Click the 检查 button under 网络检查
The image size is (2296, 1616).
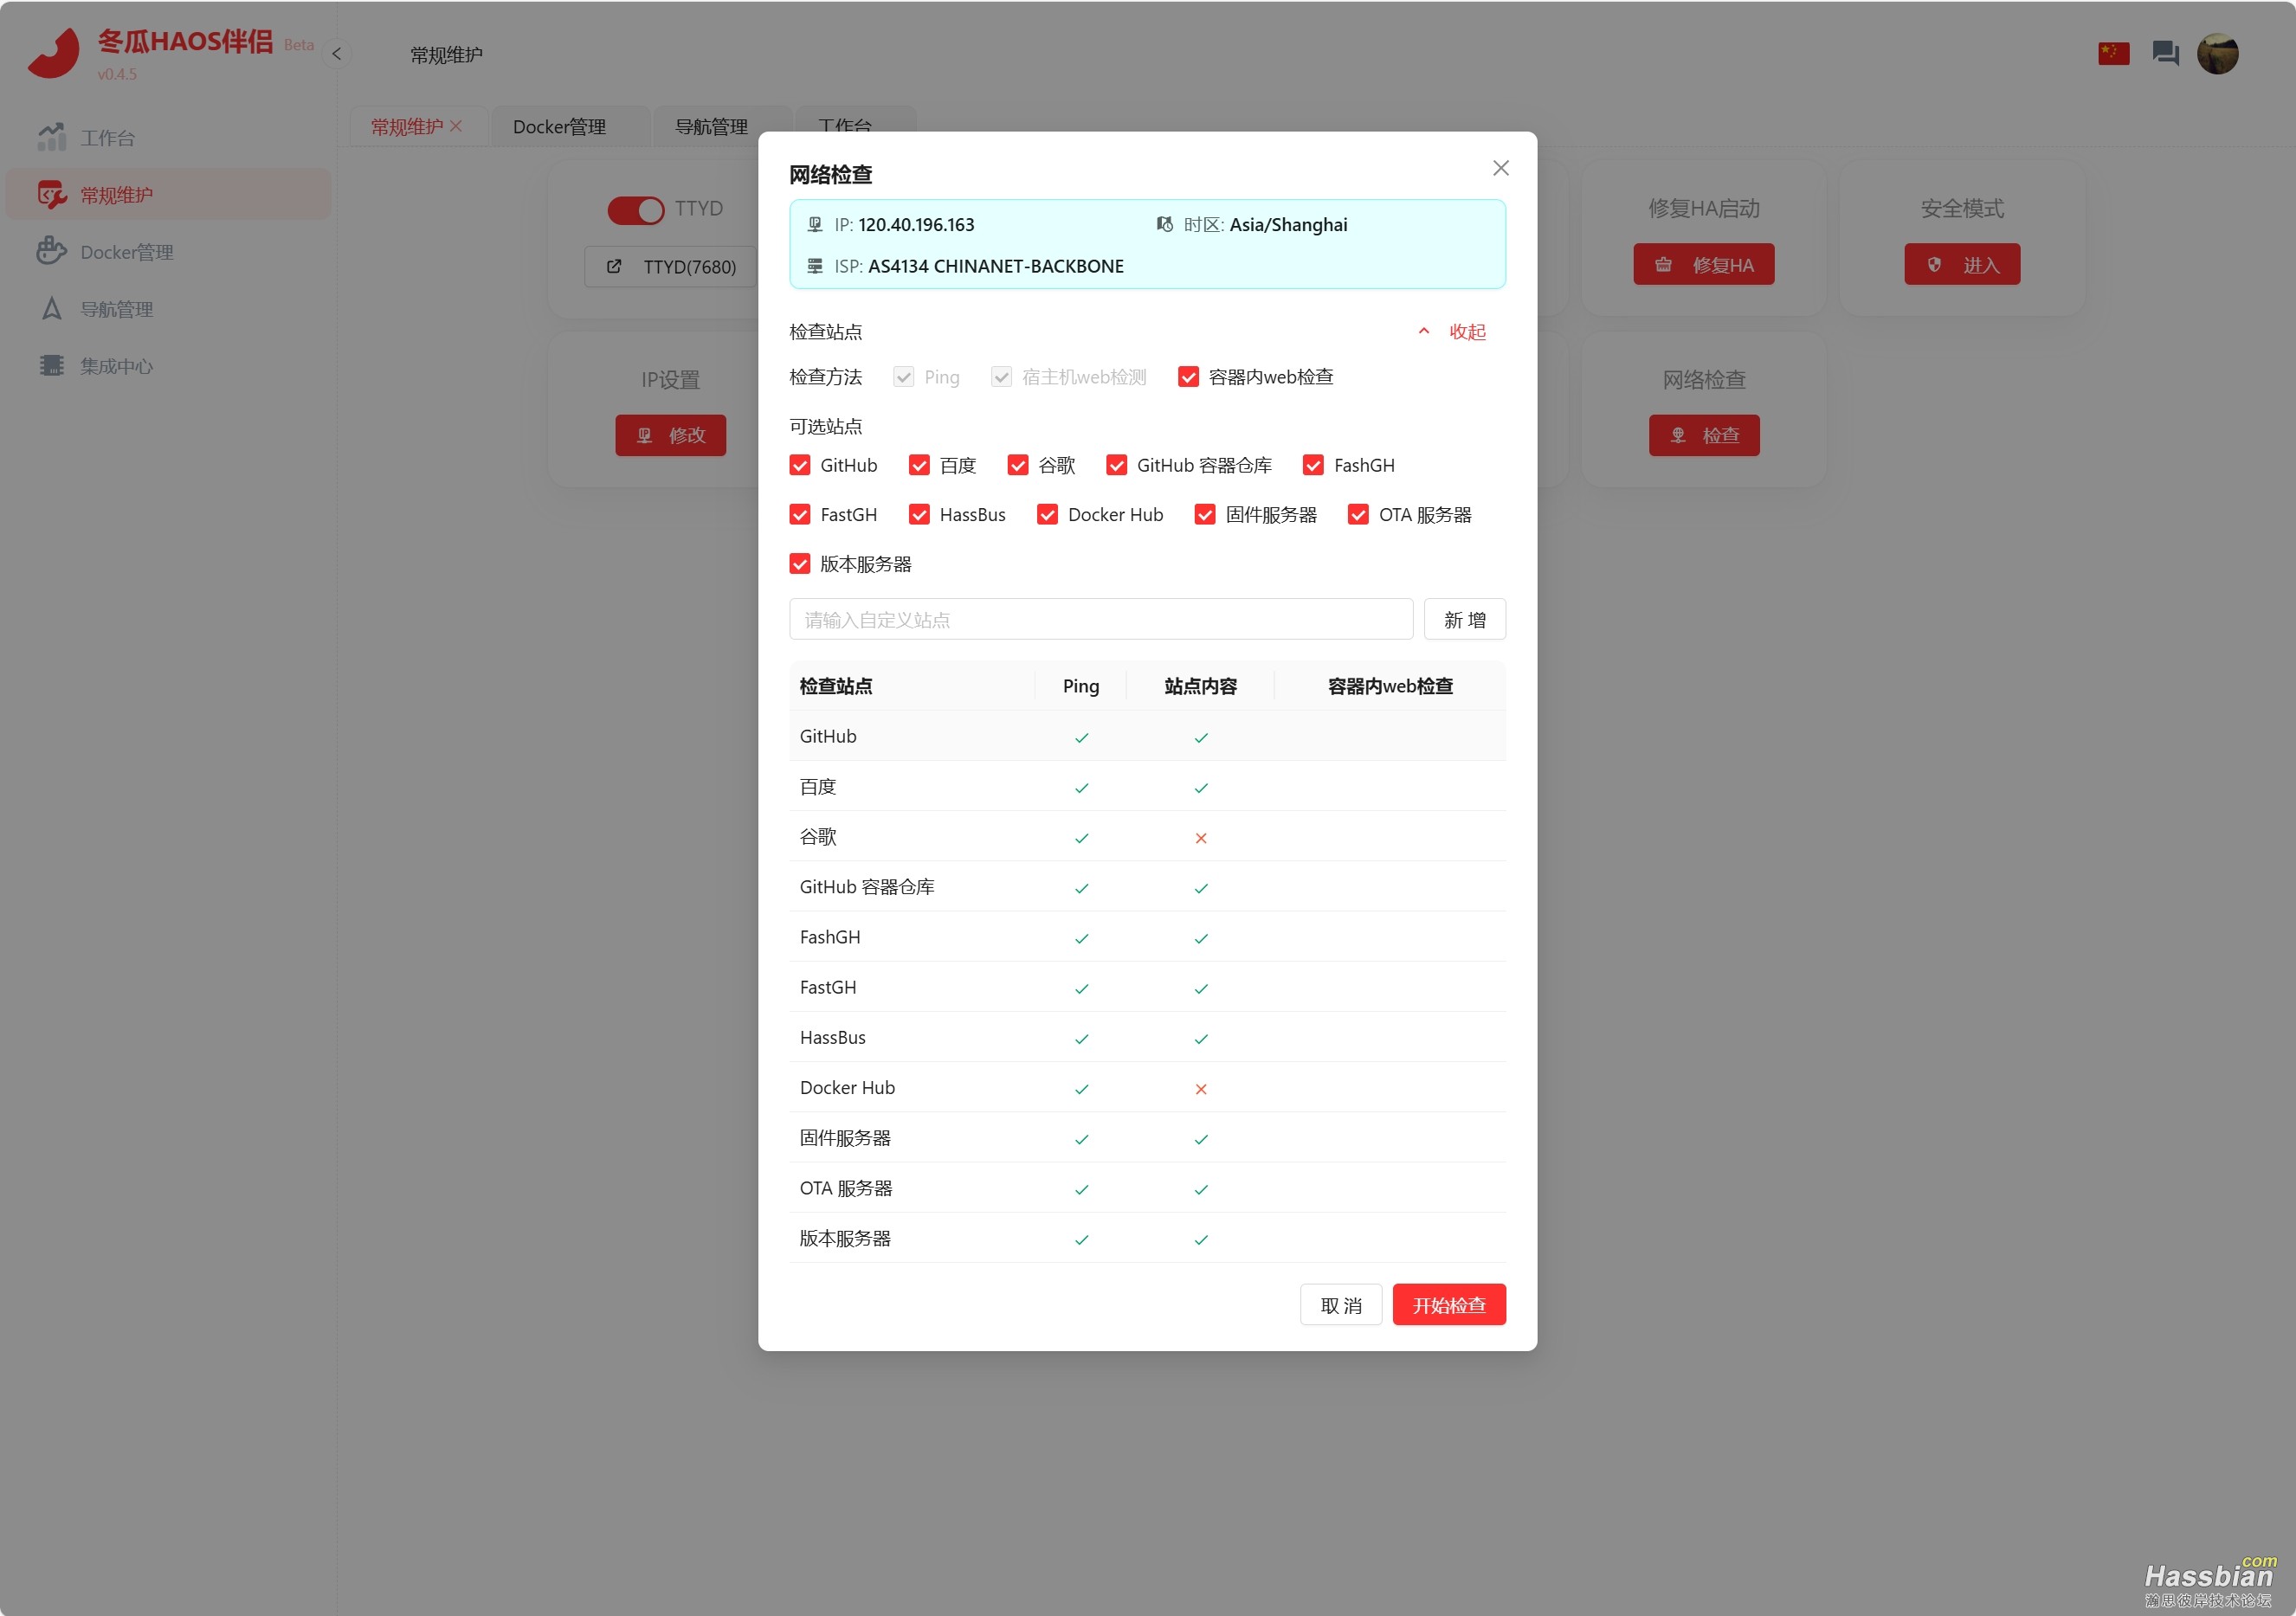coord(1704,435)
